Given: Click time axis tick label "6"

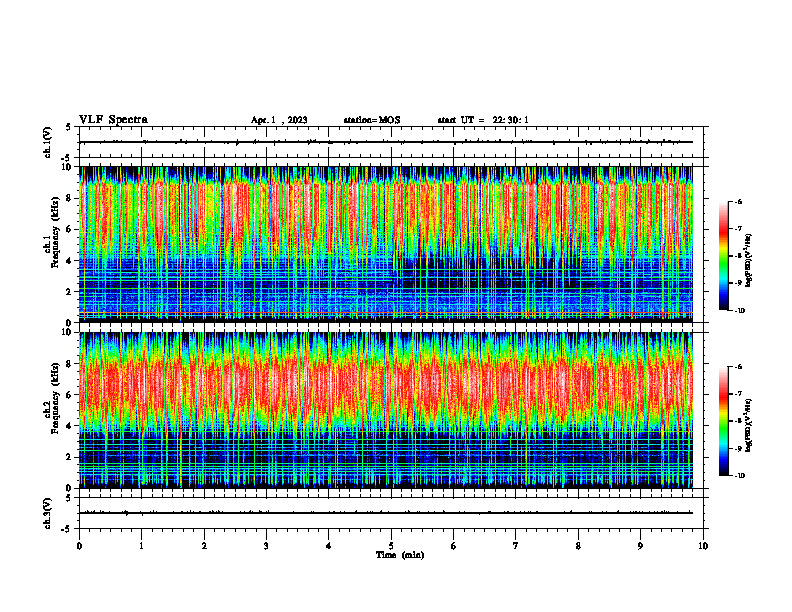Looking at the screenshot, I should [454, 546].
